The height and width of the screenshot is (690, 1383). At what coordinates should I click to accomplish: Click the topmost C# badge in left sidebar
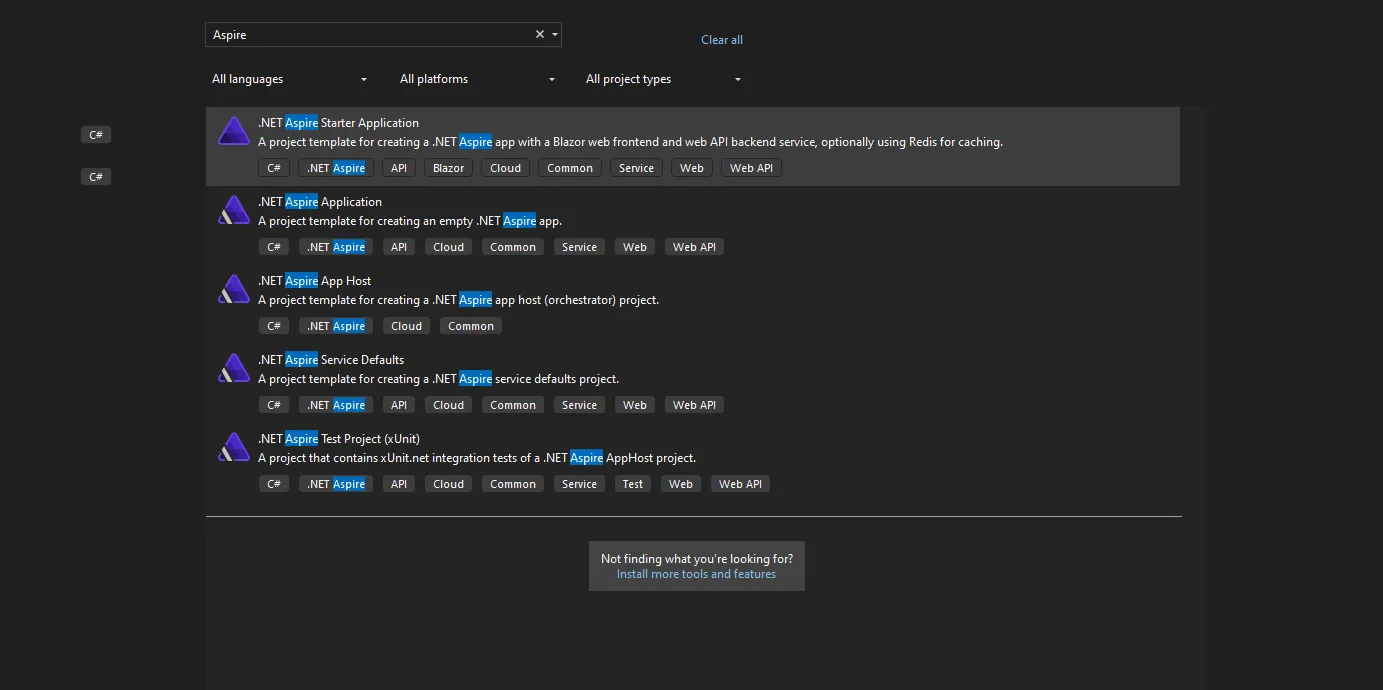tap(96, 135)
